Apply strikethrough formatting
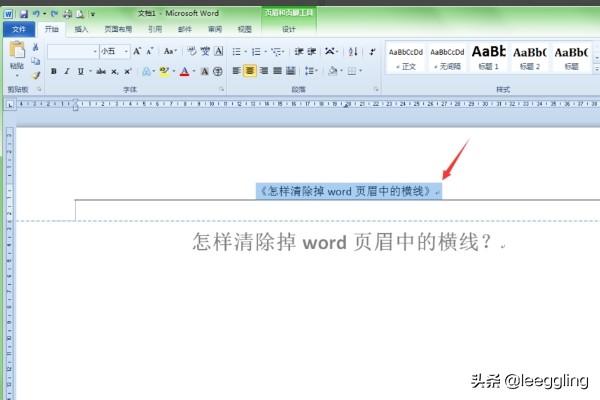Image resolution: width=600 pixels, height=400 pixels. point(101,71)
